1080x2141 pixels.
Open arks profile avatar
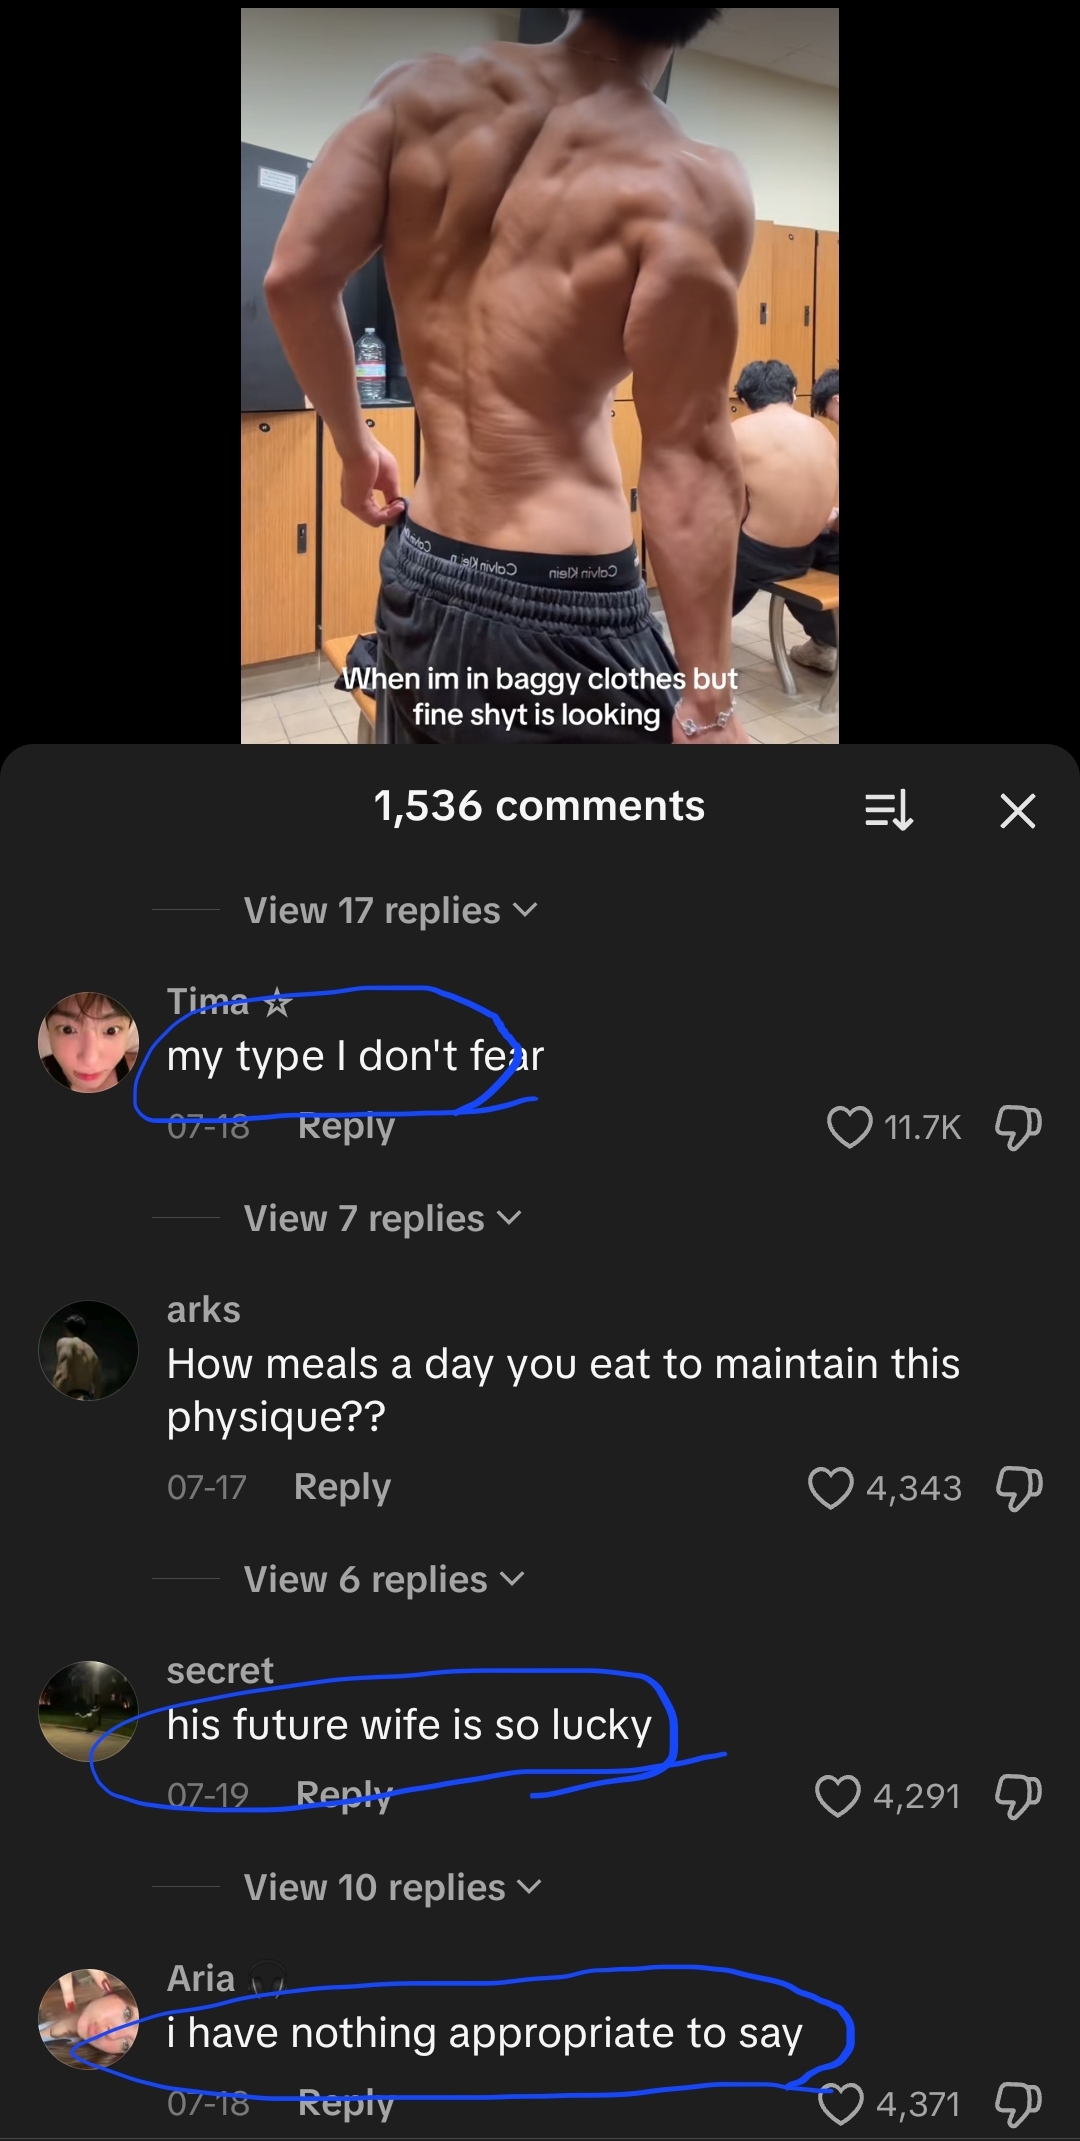pos(88,1350)
